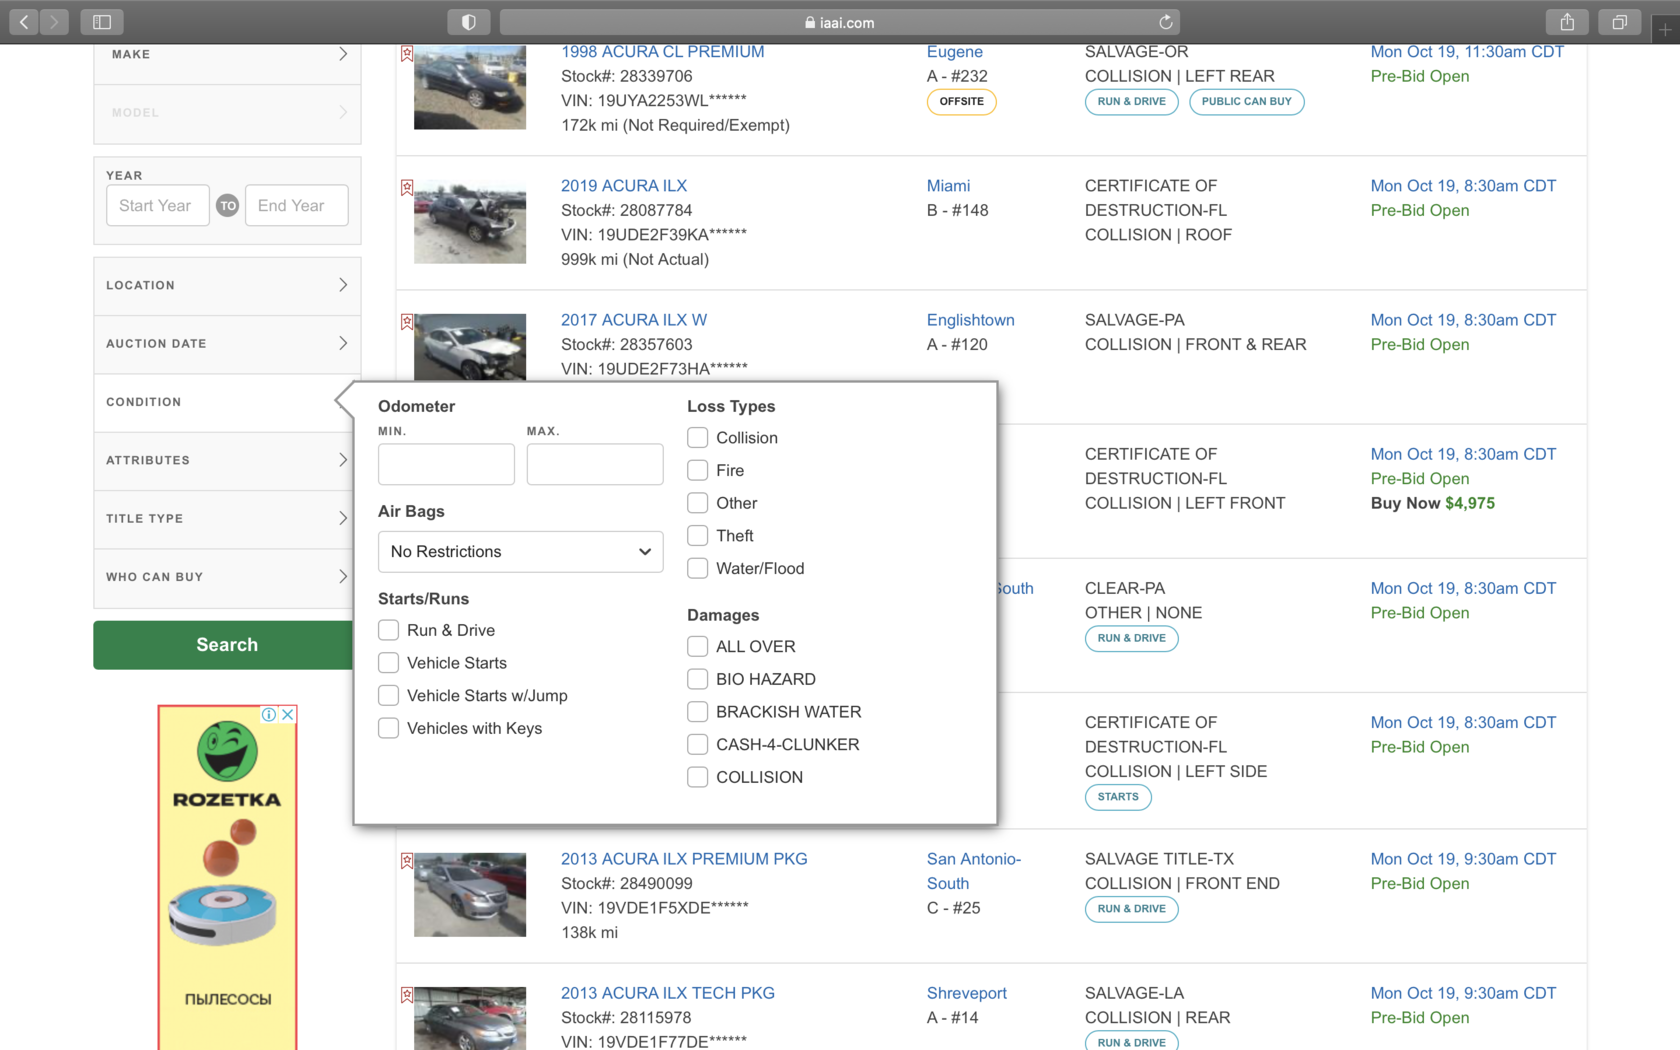Screen dimensions: 1680x1050
Task: Go forward in Safari browser
Action: pos(54,21)
